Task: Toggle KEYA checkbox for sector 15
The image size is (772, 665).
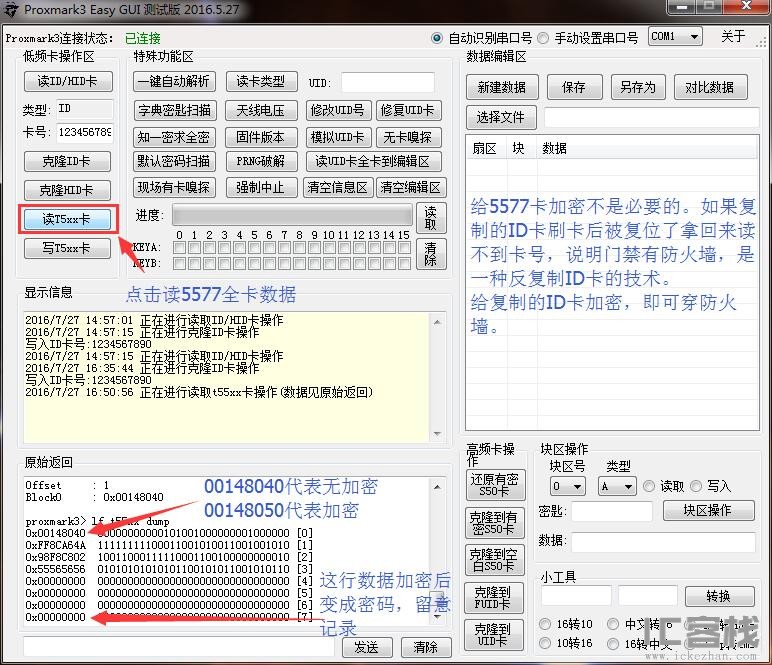Action: 404,248
